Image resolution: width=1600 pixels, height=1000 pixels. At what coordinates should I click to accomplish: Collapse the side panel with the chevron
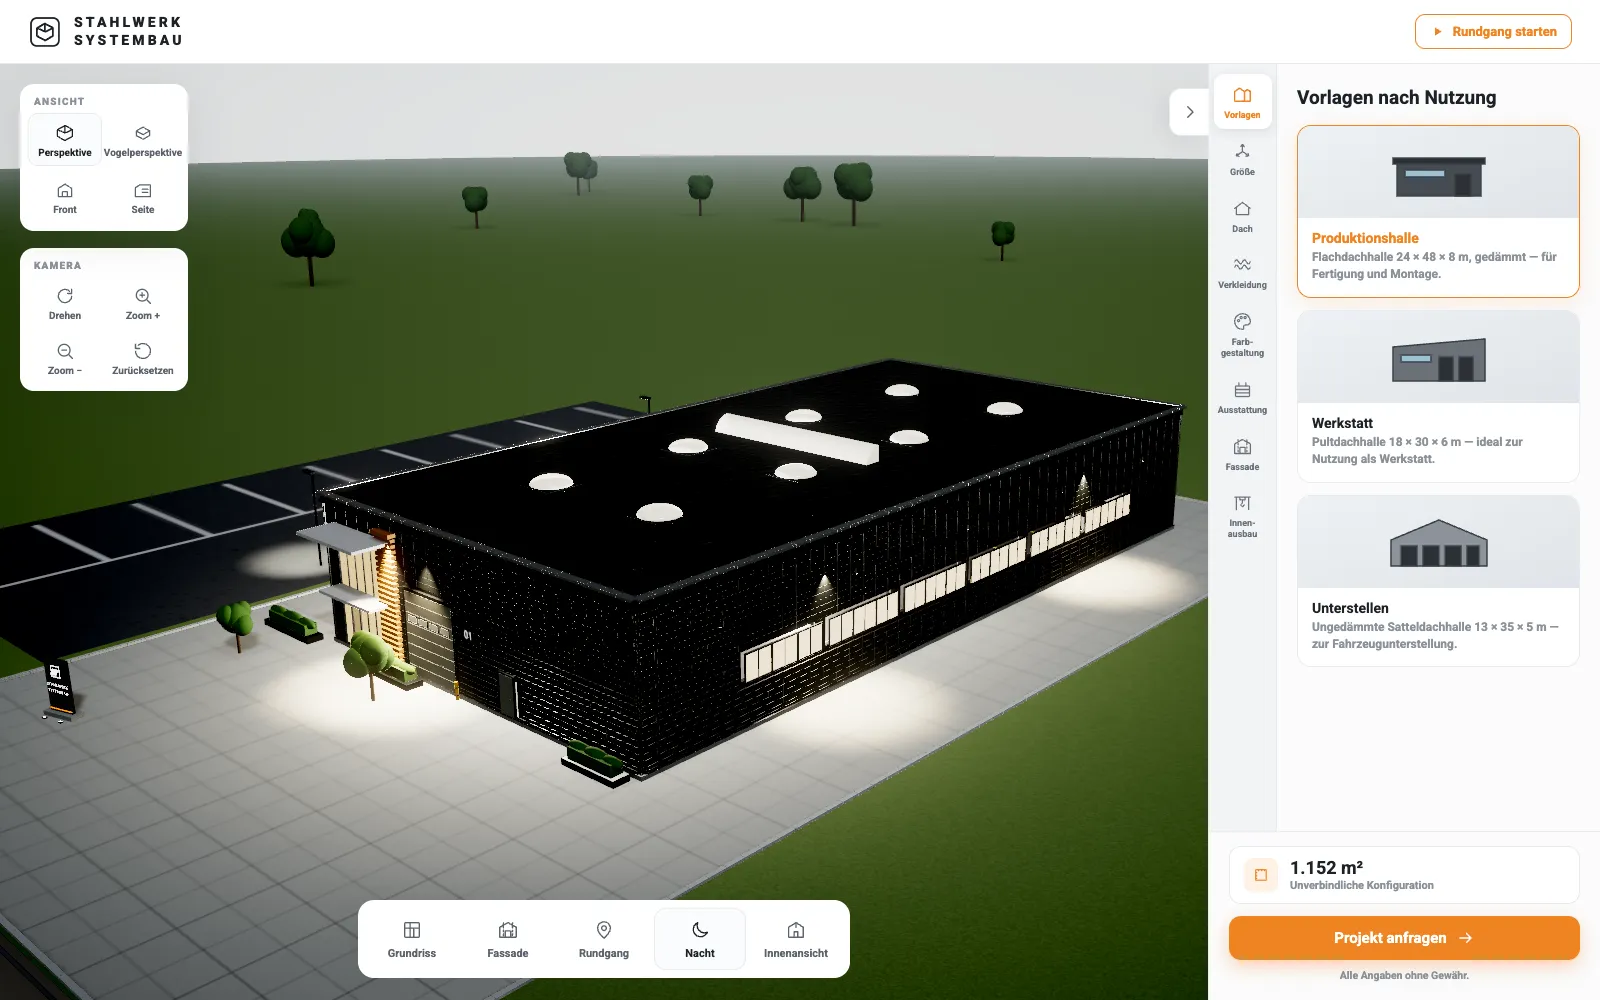[1190, 112]
